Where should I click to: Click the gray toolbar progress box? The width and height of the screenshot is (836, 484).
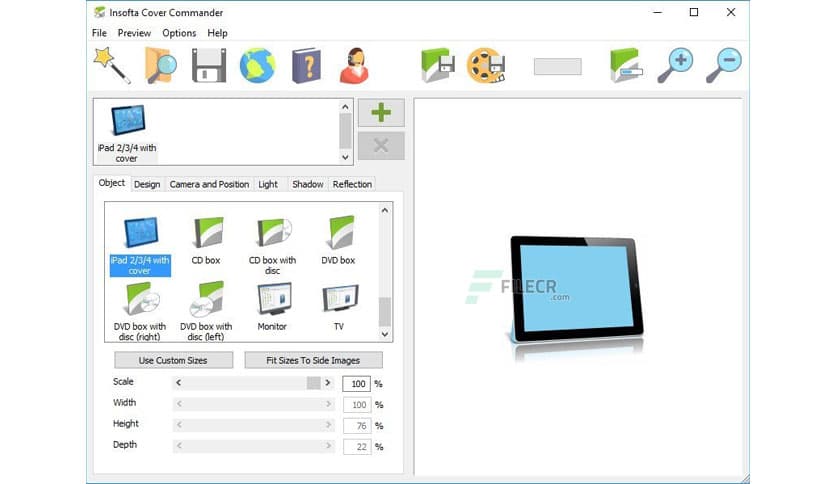click(558, 67)
